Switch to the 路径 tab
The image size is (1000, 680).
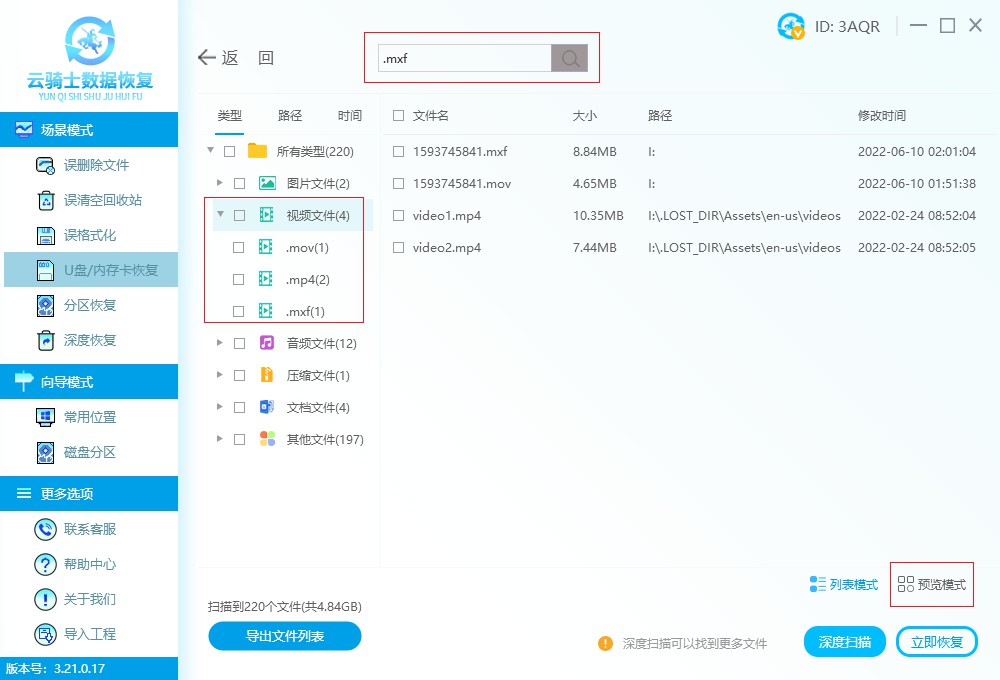pyautogui.click(x=289, y=115)
